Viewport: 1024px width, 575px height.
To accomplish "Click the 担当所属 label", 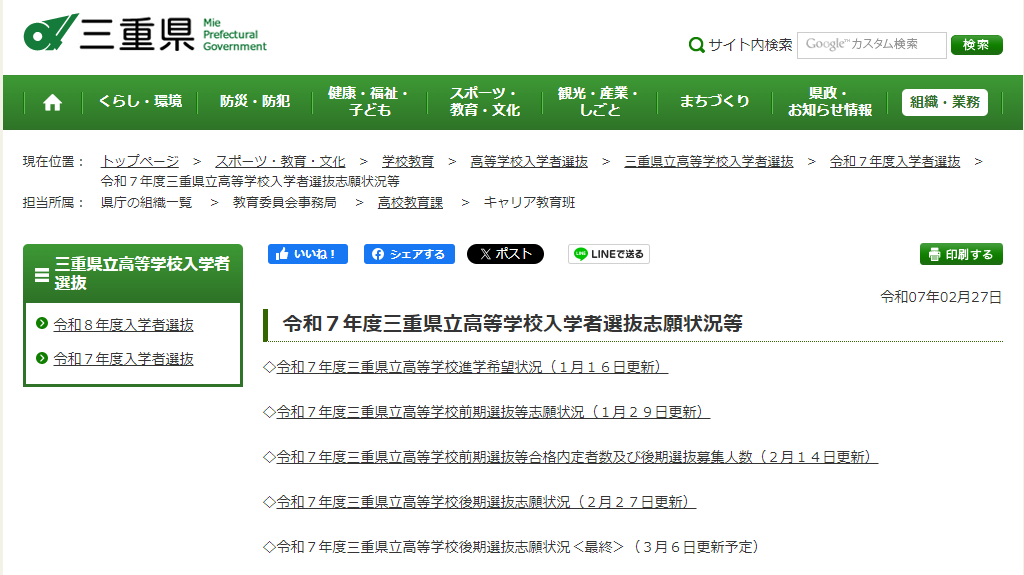I will click(54, 203).
